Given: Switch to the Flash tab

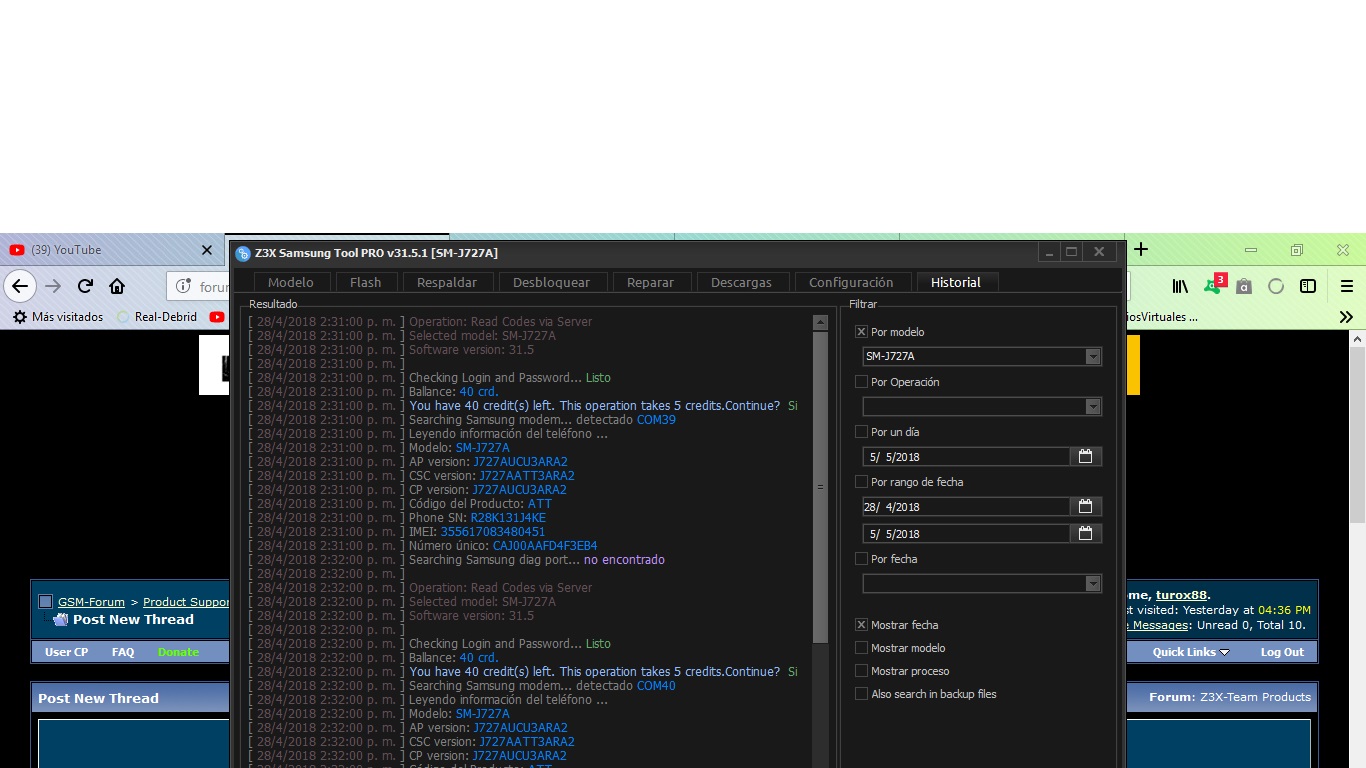Looking at the screenshot, I should tap(365, 283).
